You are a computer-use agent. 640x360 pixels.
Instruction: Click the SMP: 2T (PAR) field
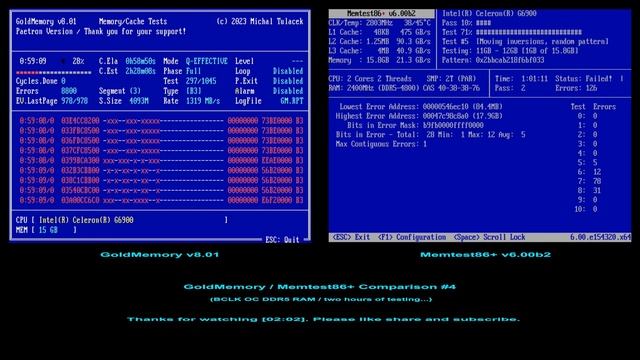451,79
